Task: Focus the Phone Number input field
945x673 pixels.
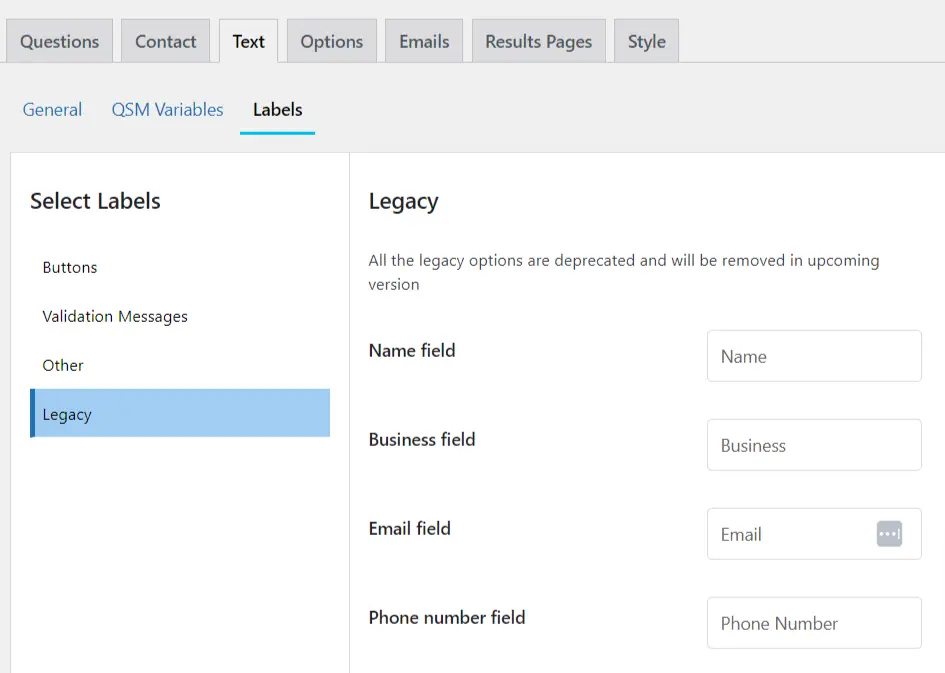Action: 813,622
